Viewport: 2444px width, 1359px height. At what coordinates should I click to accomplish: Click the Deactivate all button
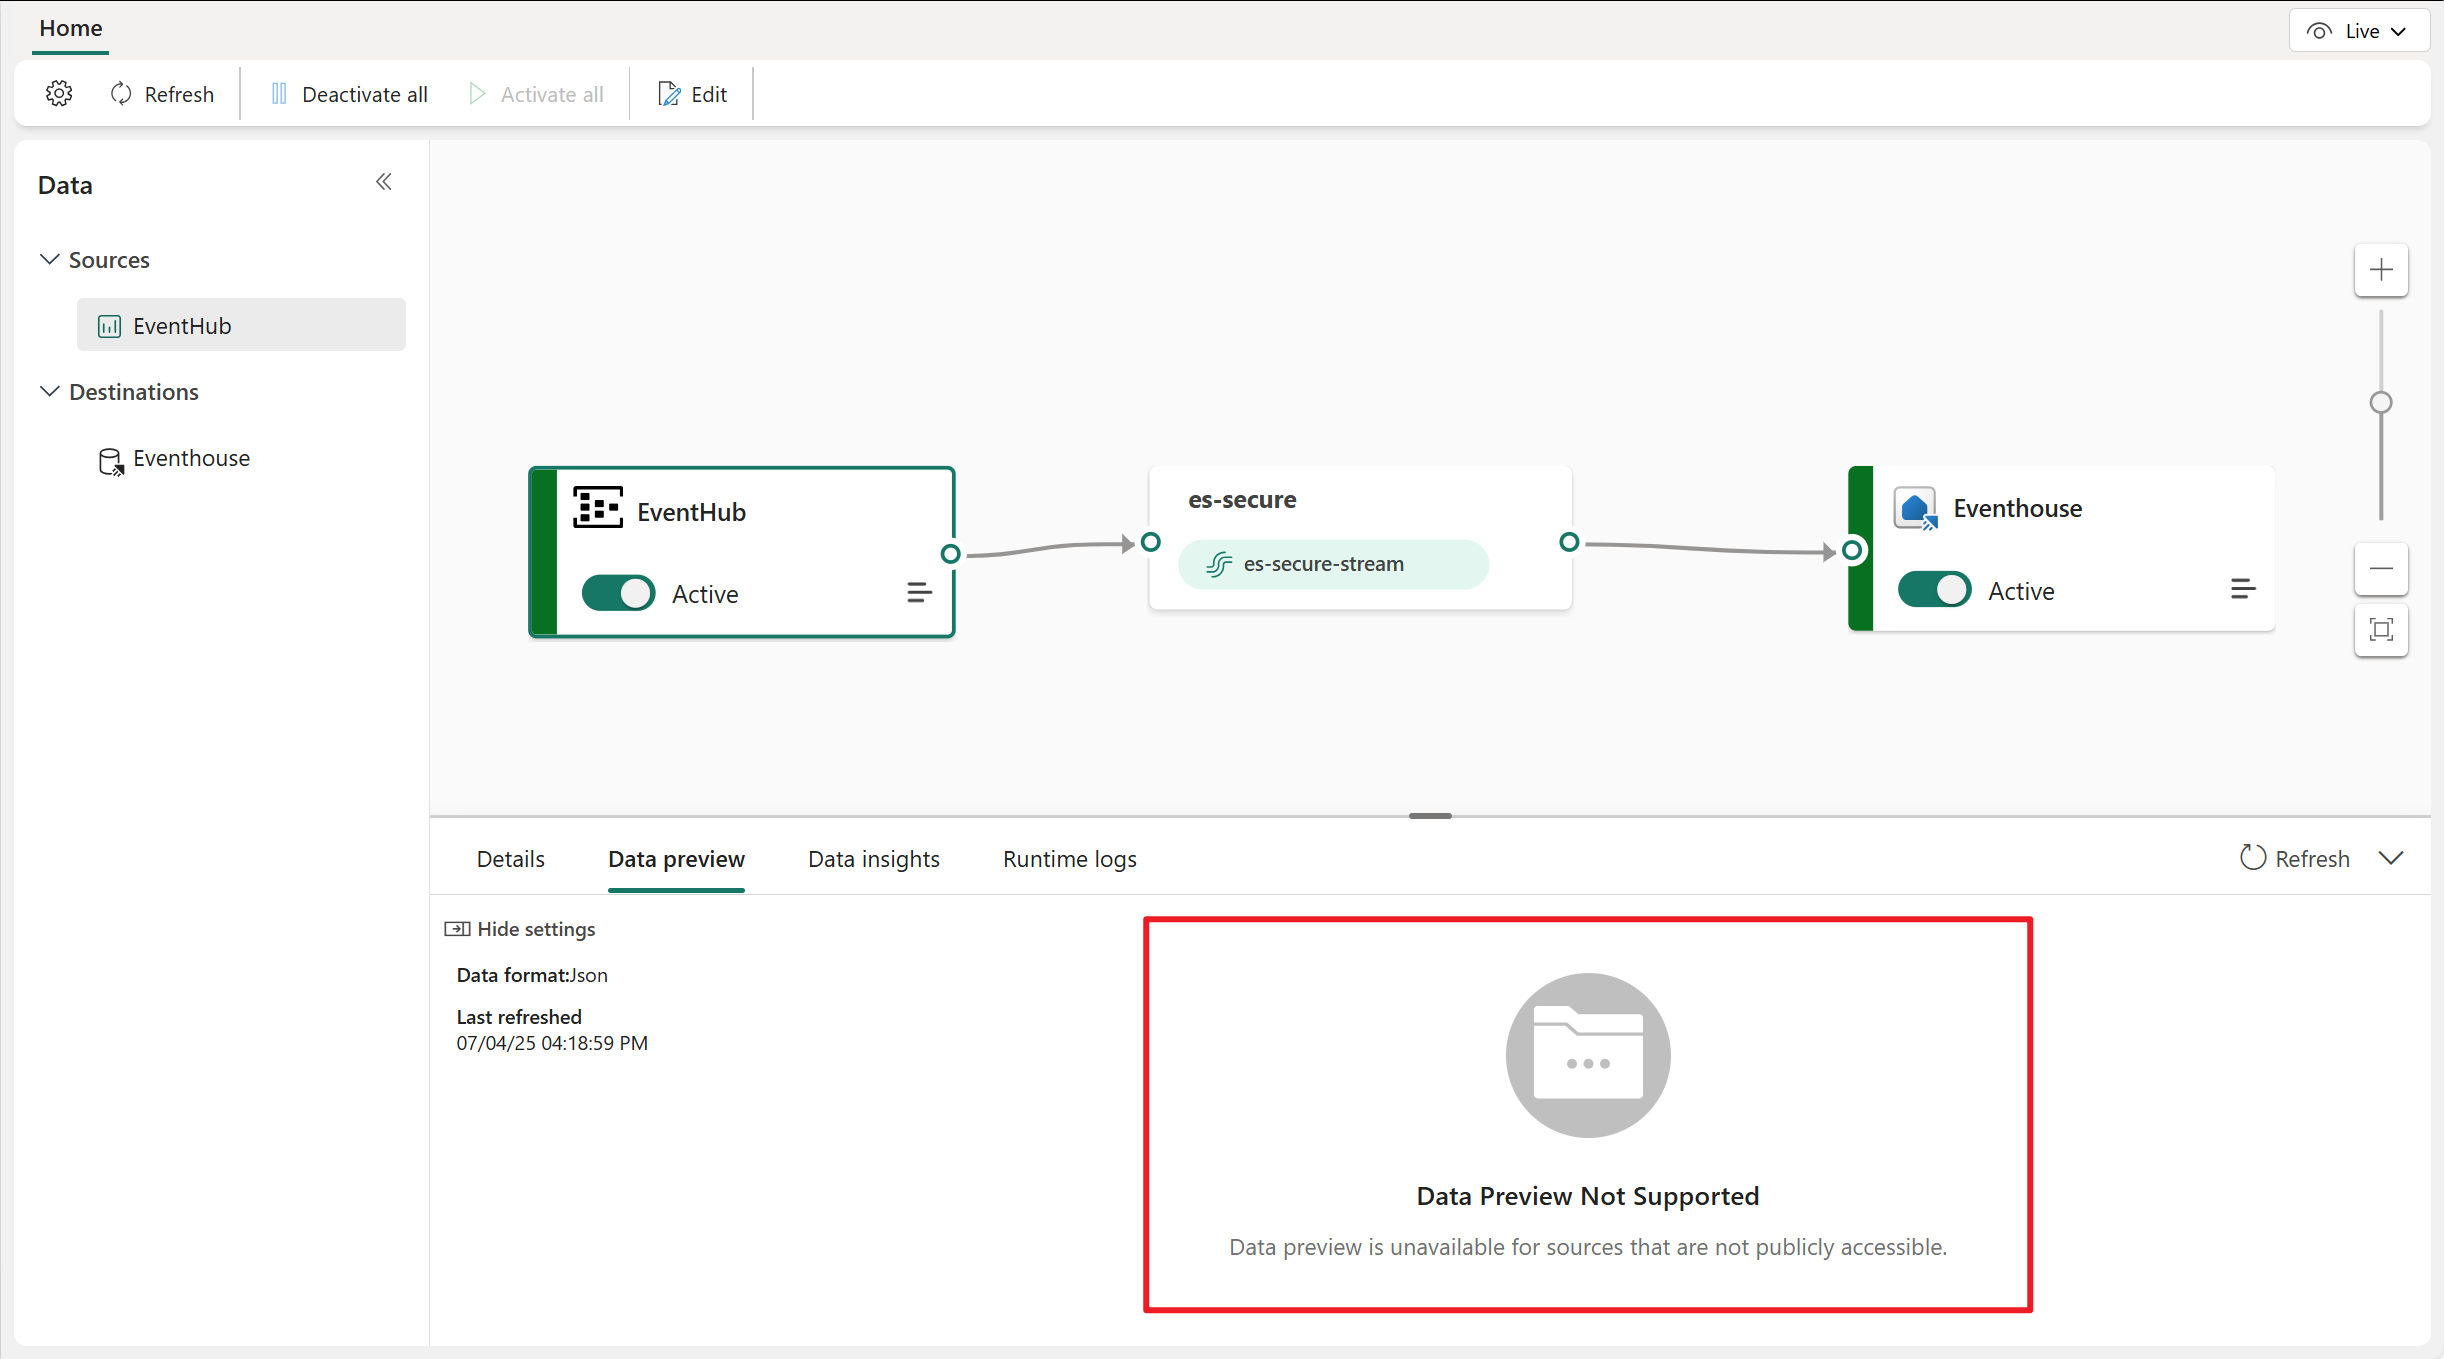click(x=349, y=94)
